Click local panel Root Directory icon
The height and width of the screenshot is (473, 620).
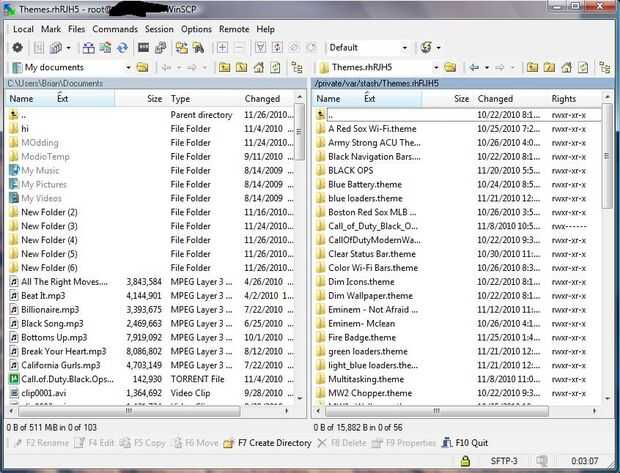click(x=242, y=68)
